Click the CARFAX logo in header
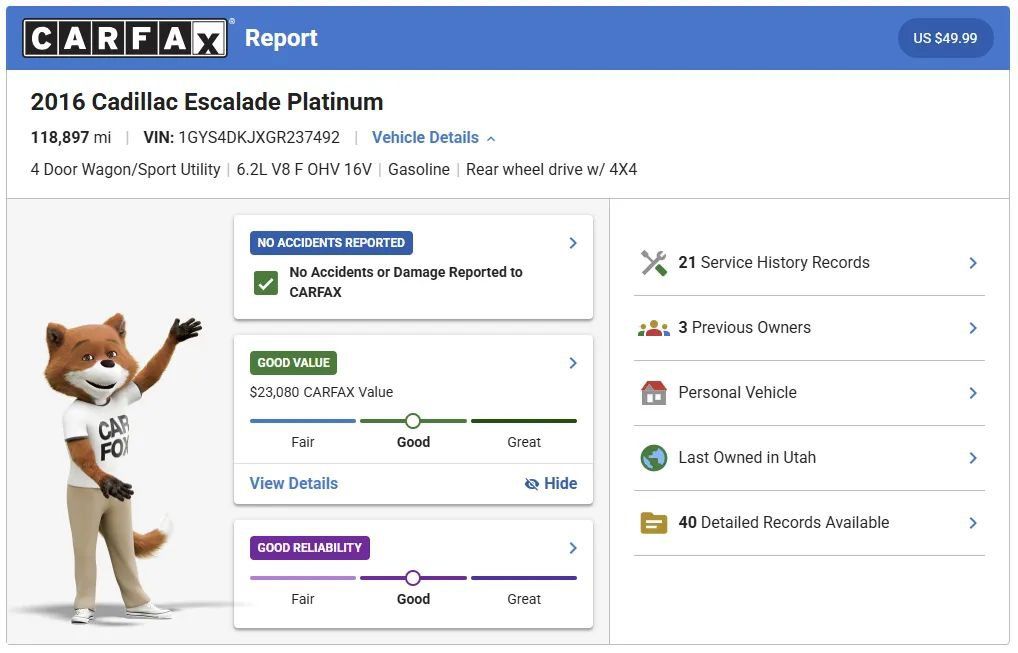 pyautogui.click(x=125, y=38)
